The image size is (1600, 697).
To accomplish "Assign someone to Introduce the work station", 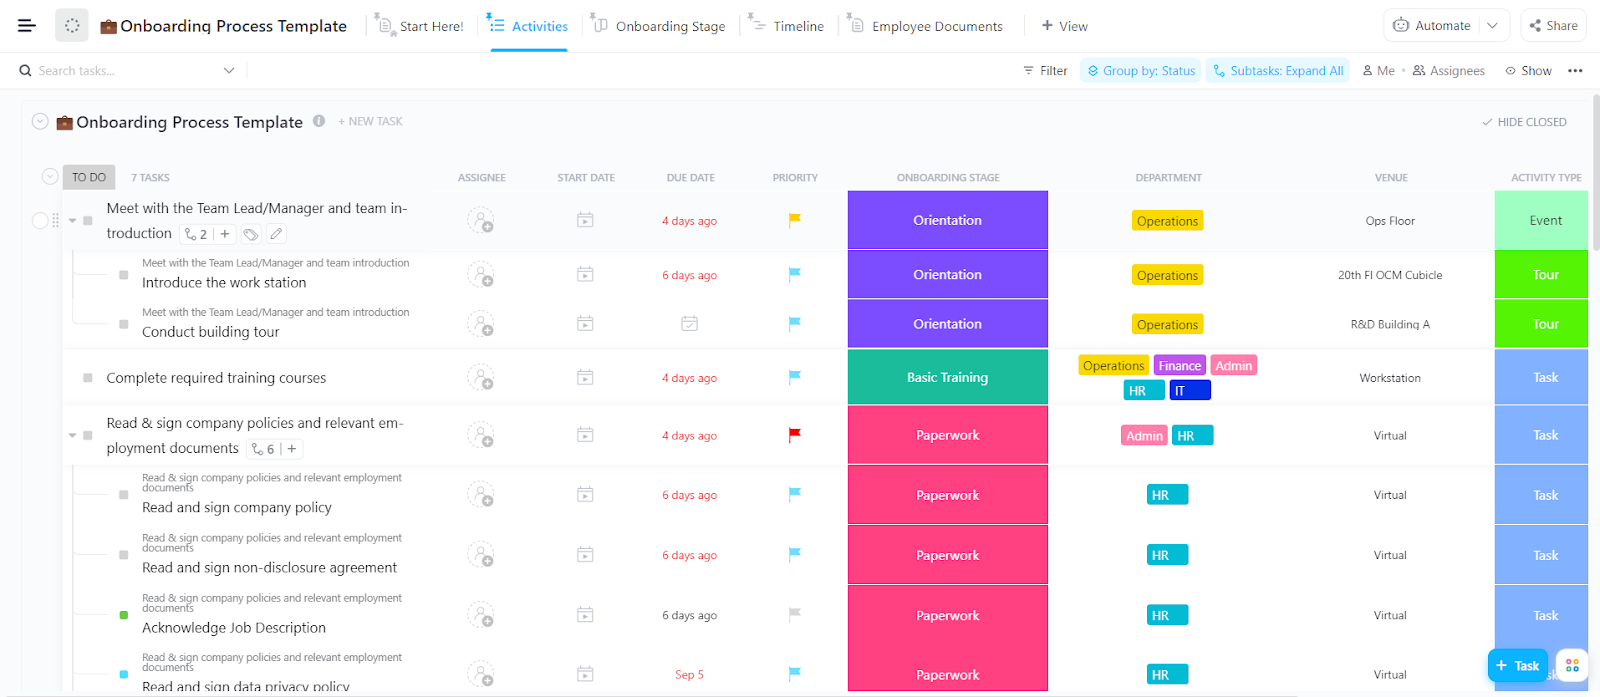I will [481, 275].
